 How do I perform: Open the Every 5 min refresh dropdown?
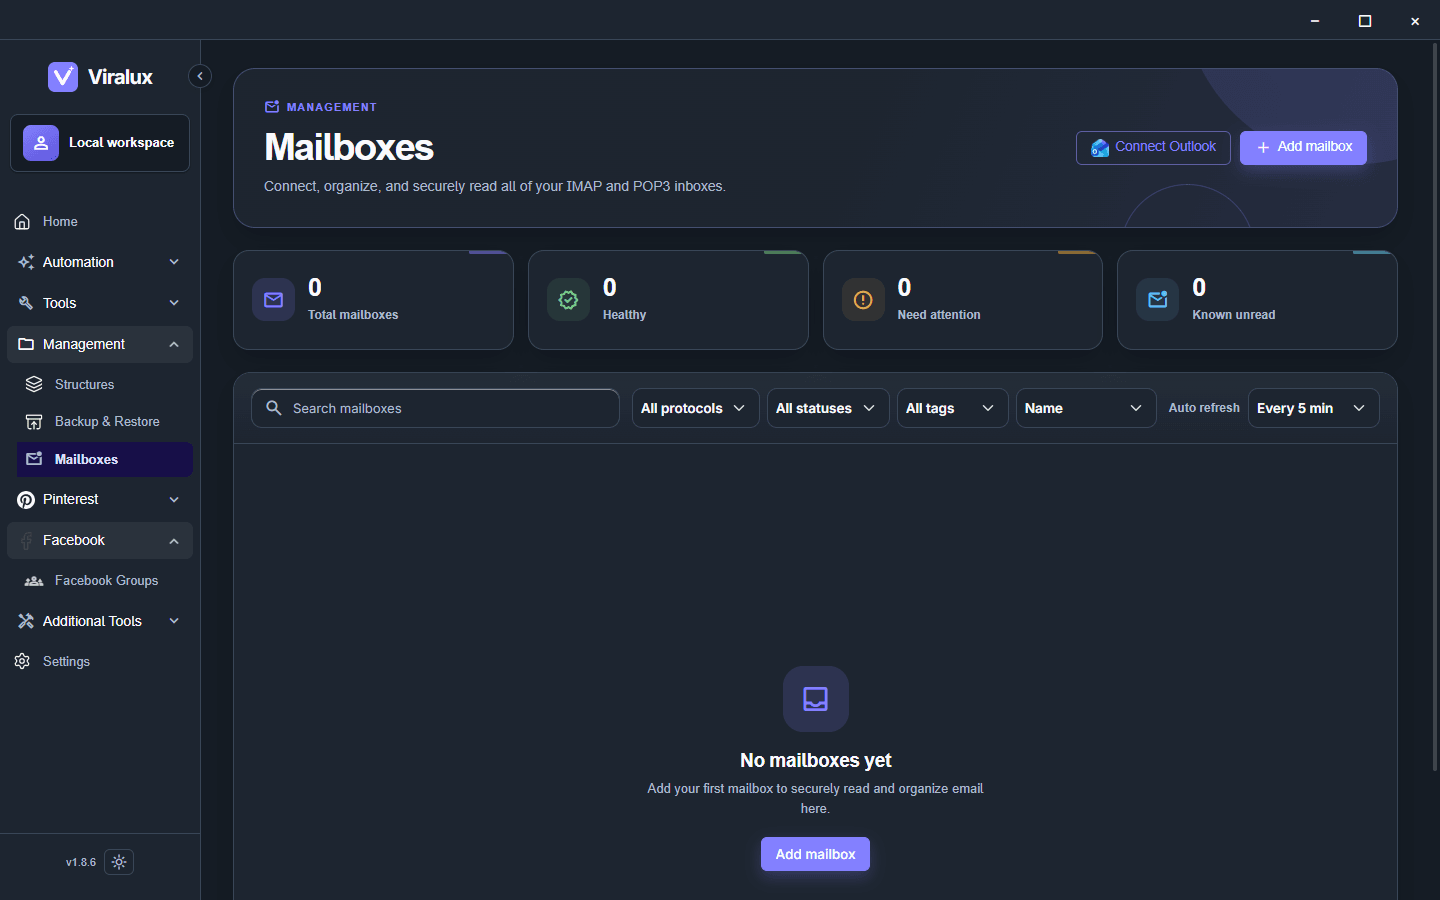[1313, 408]
